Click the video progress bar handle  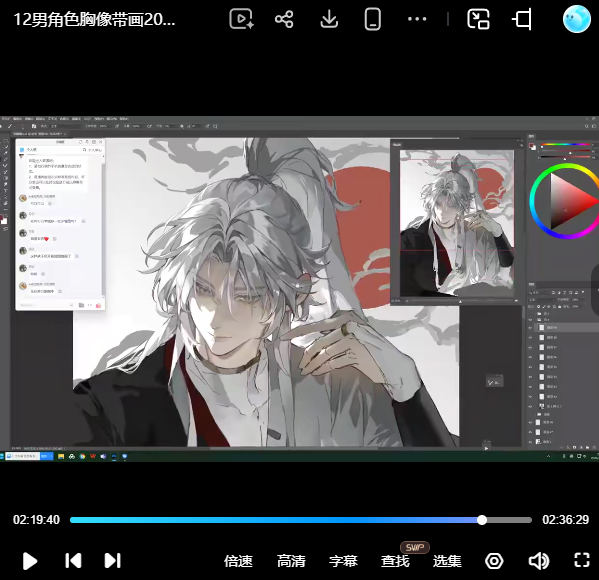pos(482,520)
